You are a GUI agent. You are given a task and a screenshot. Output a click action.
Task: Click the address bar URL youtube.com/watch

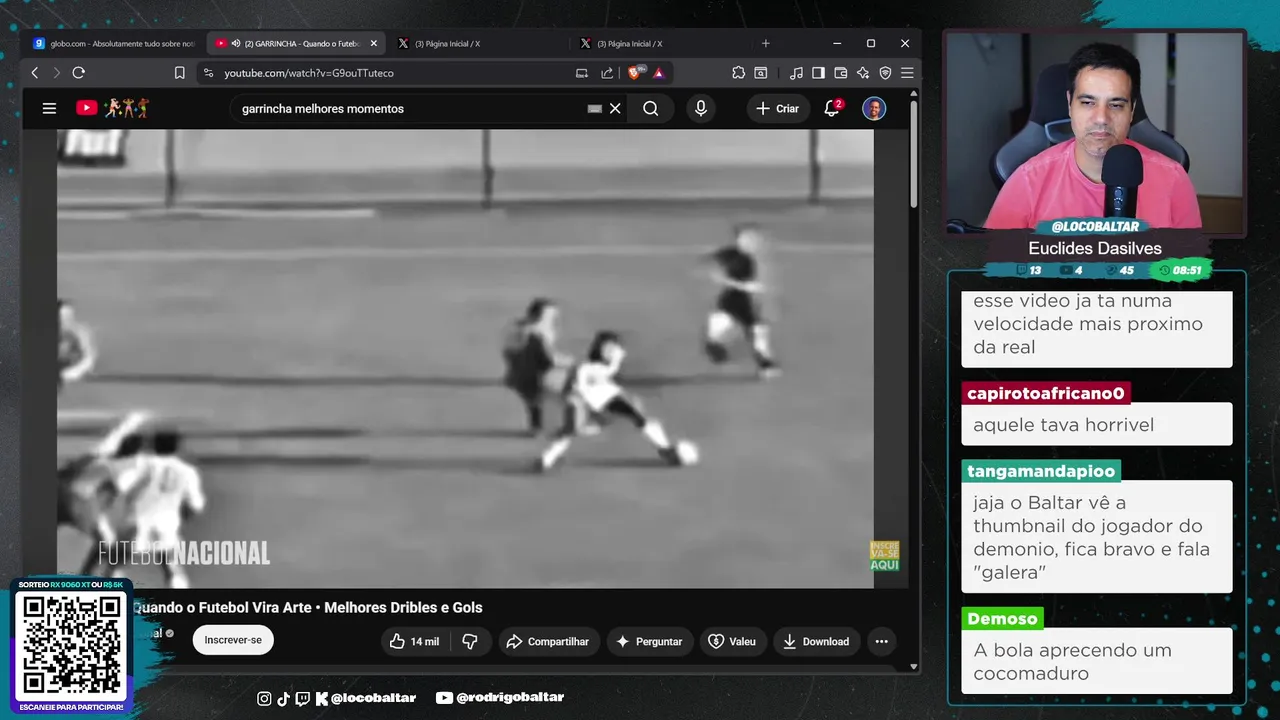309,73
